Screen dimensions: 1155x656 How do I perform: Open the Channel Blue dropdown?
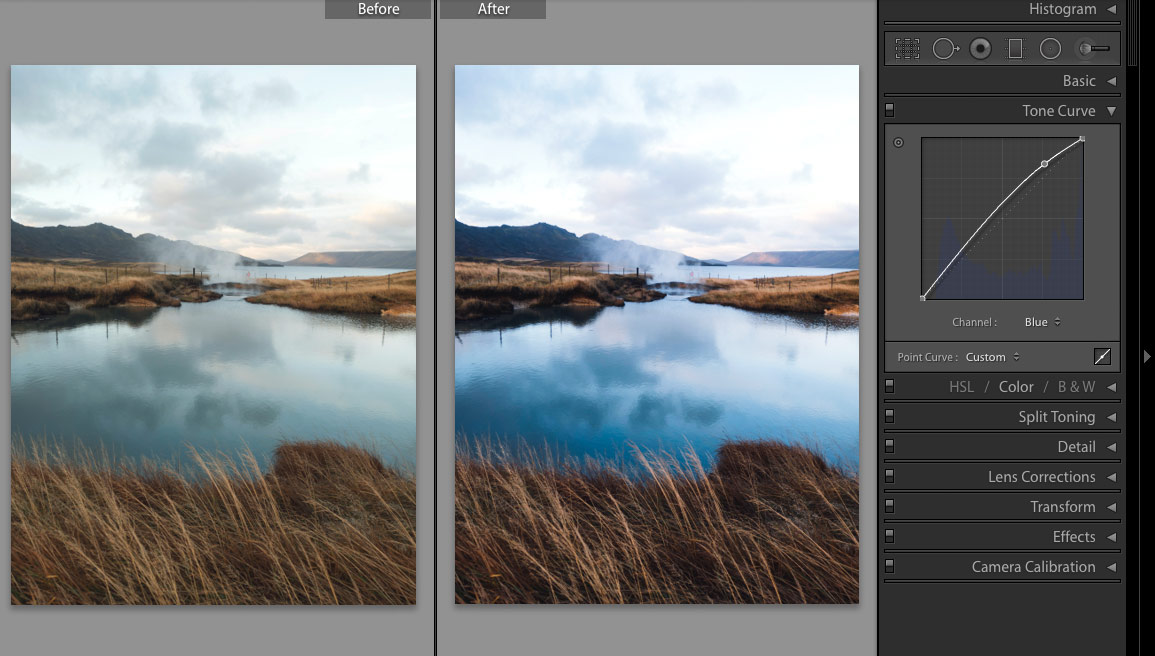pos(1043,321)
